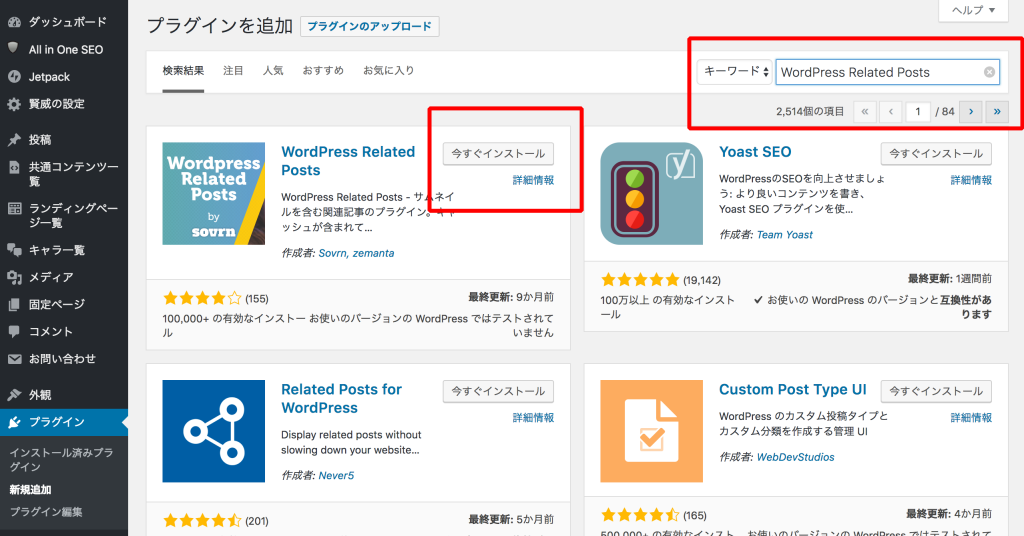Open author link Team Yoast
1024x536 pixels.
tap(784, 235)
